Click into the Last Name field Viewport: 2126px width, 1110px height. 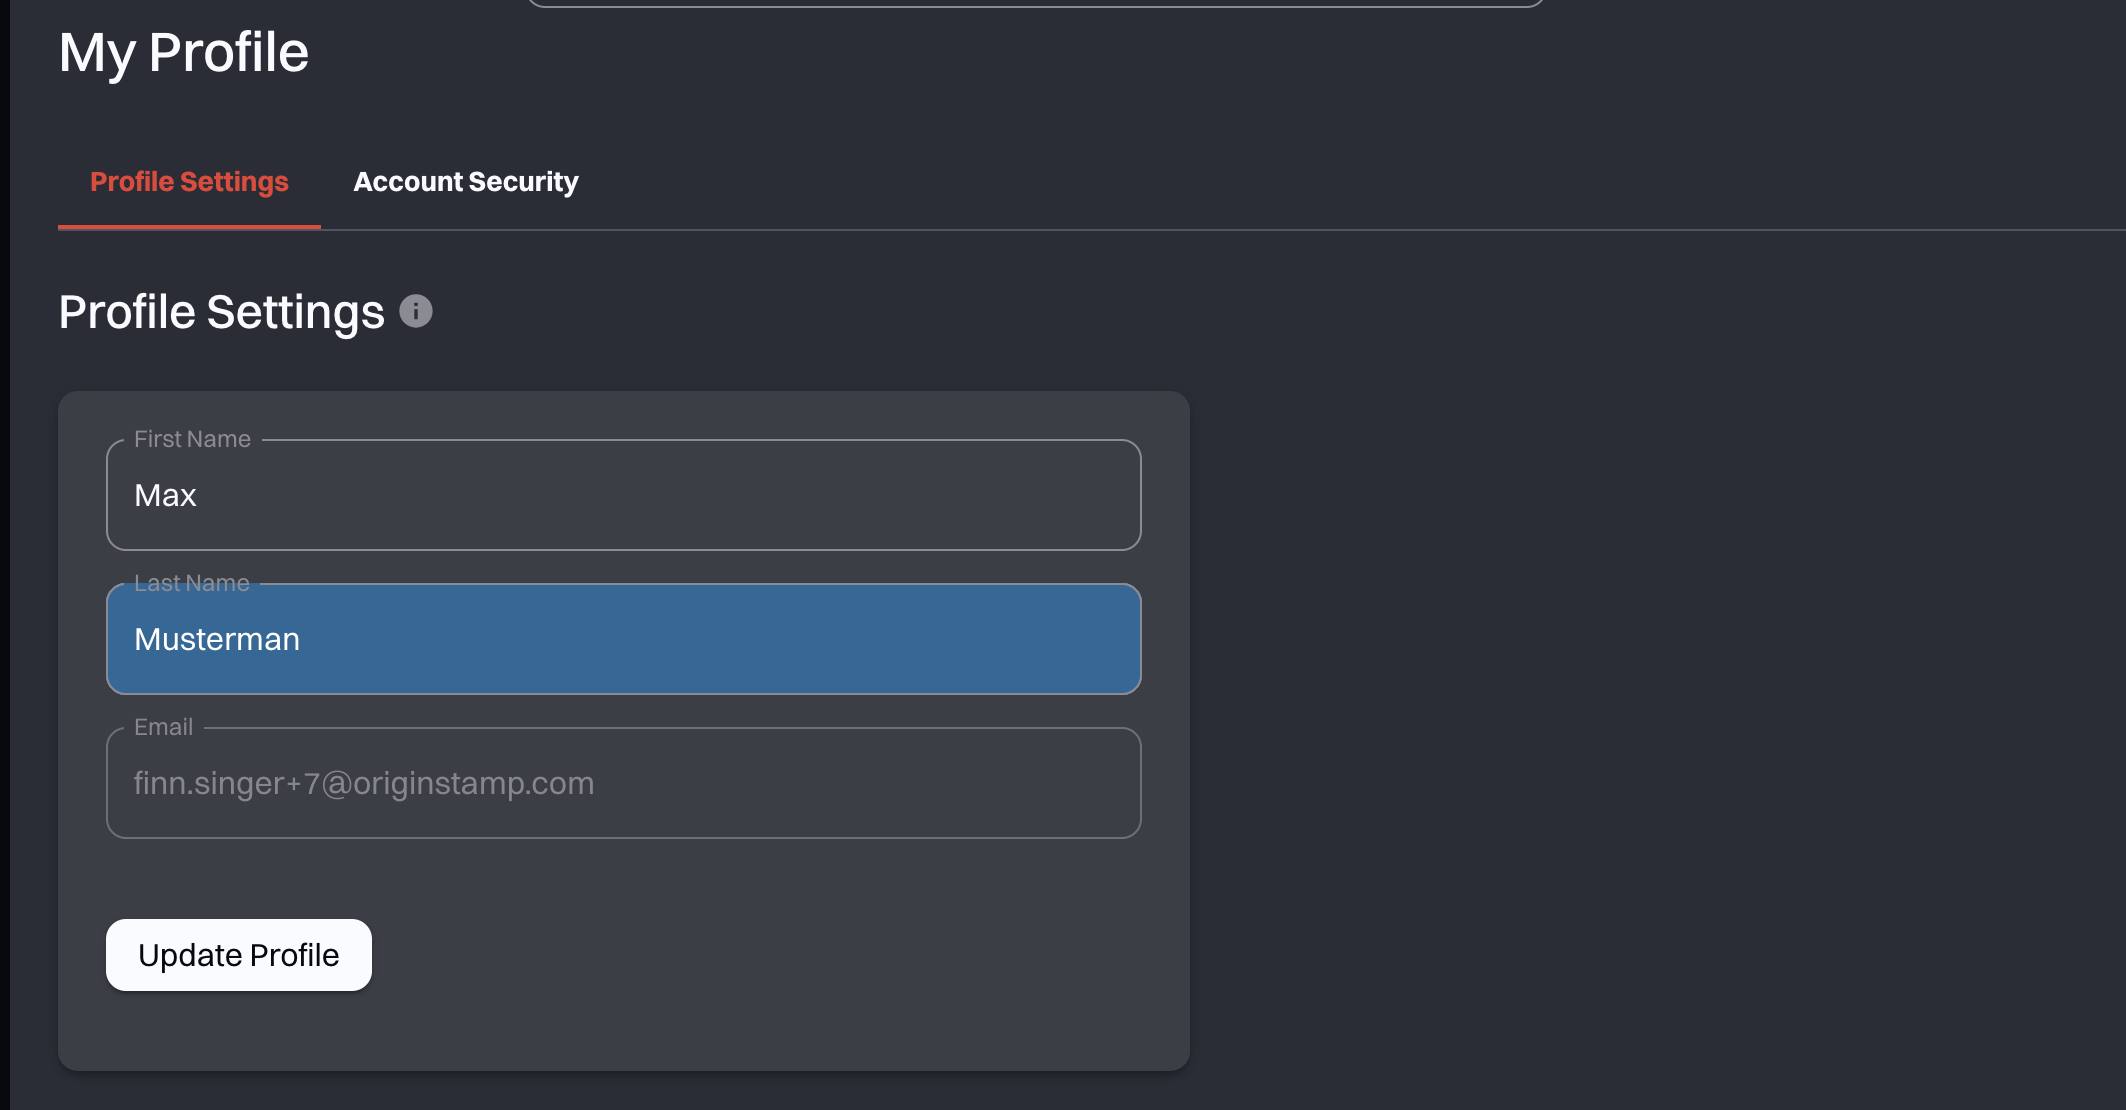[623, 640]
